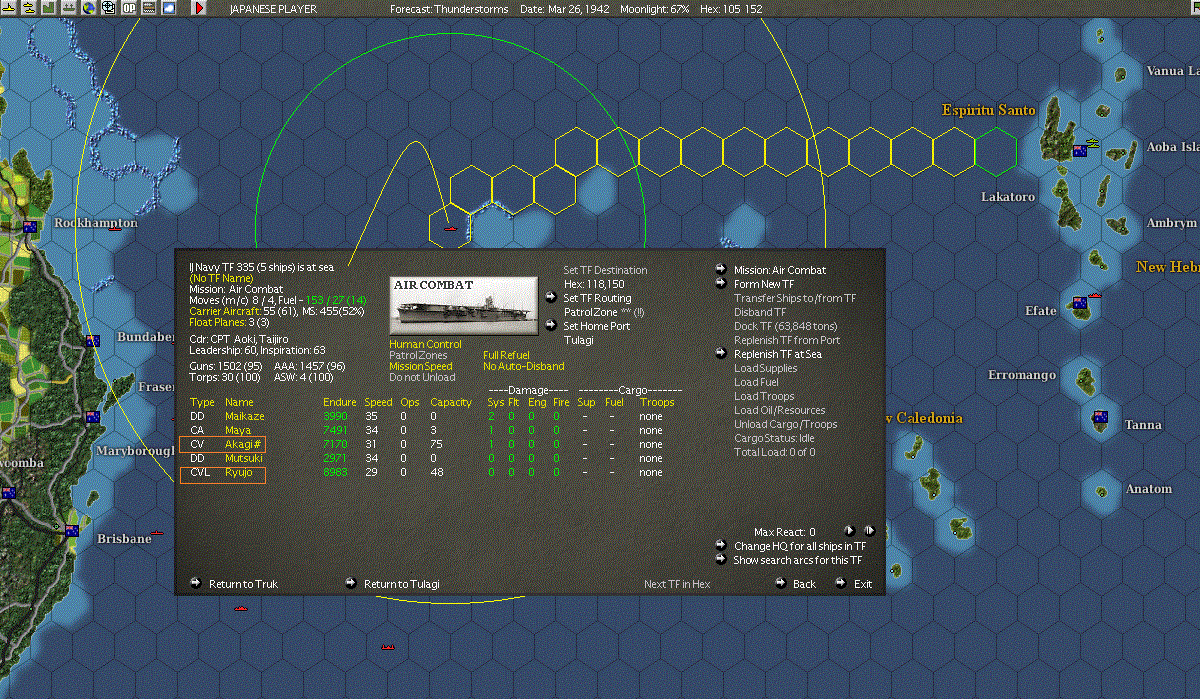This screenshot has height=699, width=1200.
Task: Select the red task force marker in the yellow hex
Action: [450, 230]
